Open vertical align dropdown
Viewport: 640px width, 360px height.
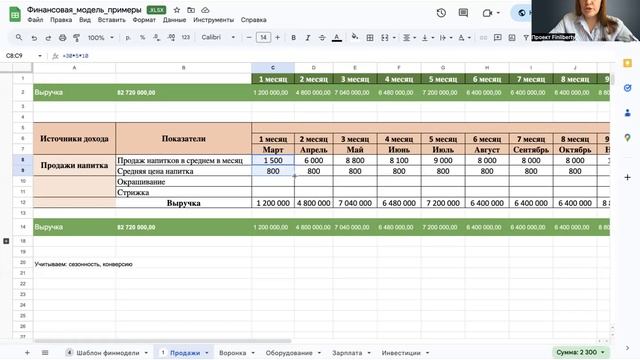[x=427, y=38]
